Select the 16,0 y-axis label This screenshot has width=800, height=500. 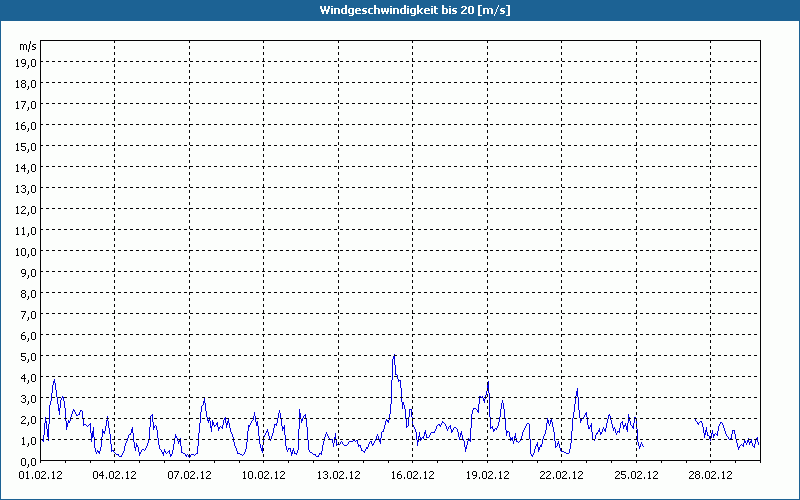(x=26, y=126)
